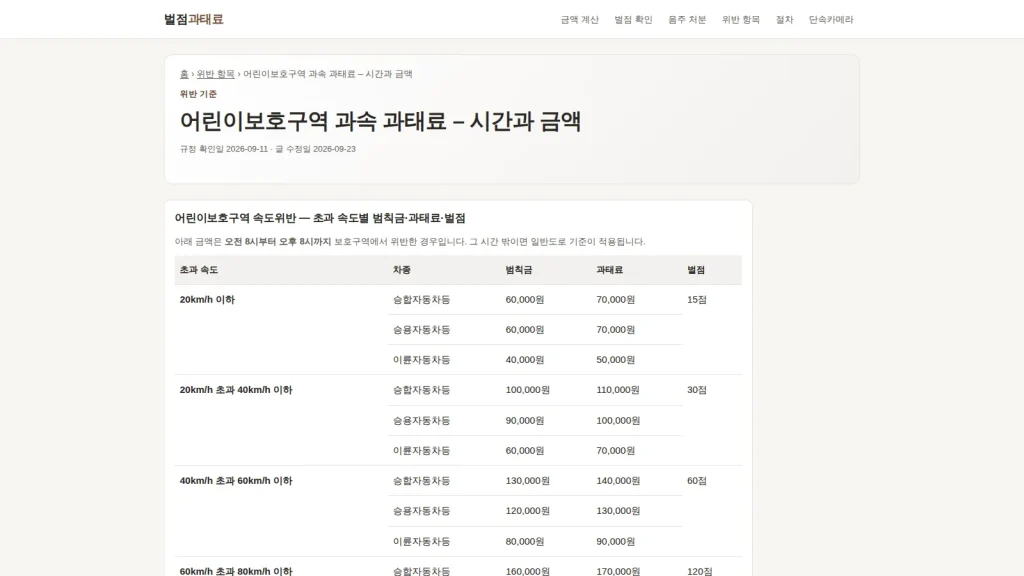
Task: Open the 벌점과태료 site logo
Action: pos(193,20)
